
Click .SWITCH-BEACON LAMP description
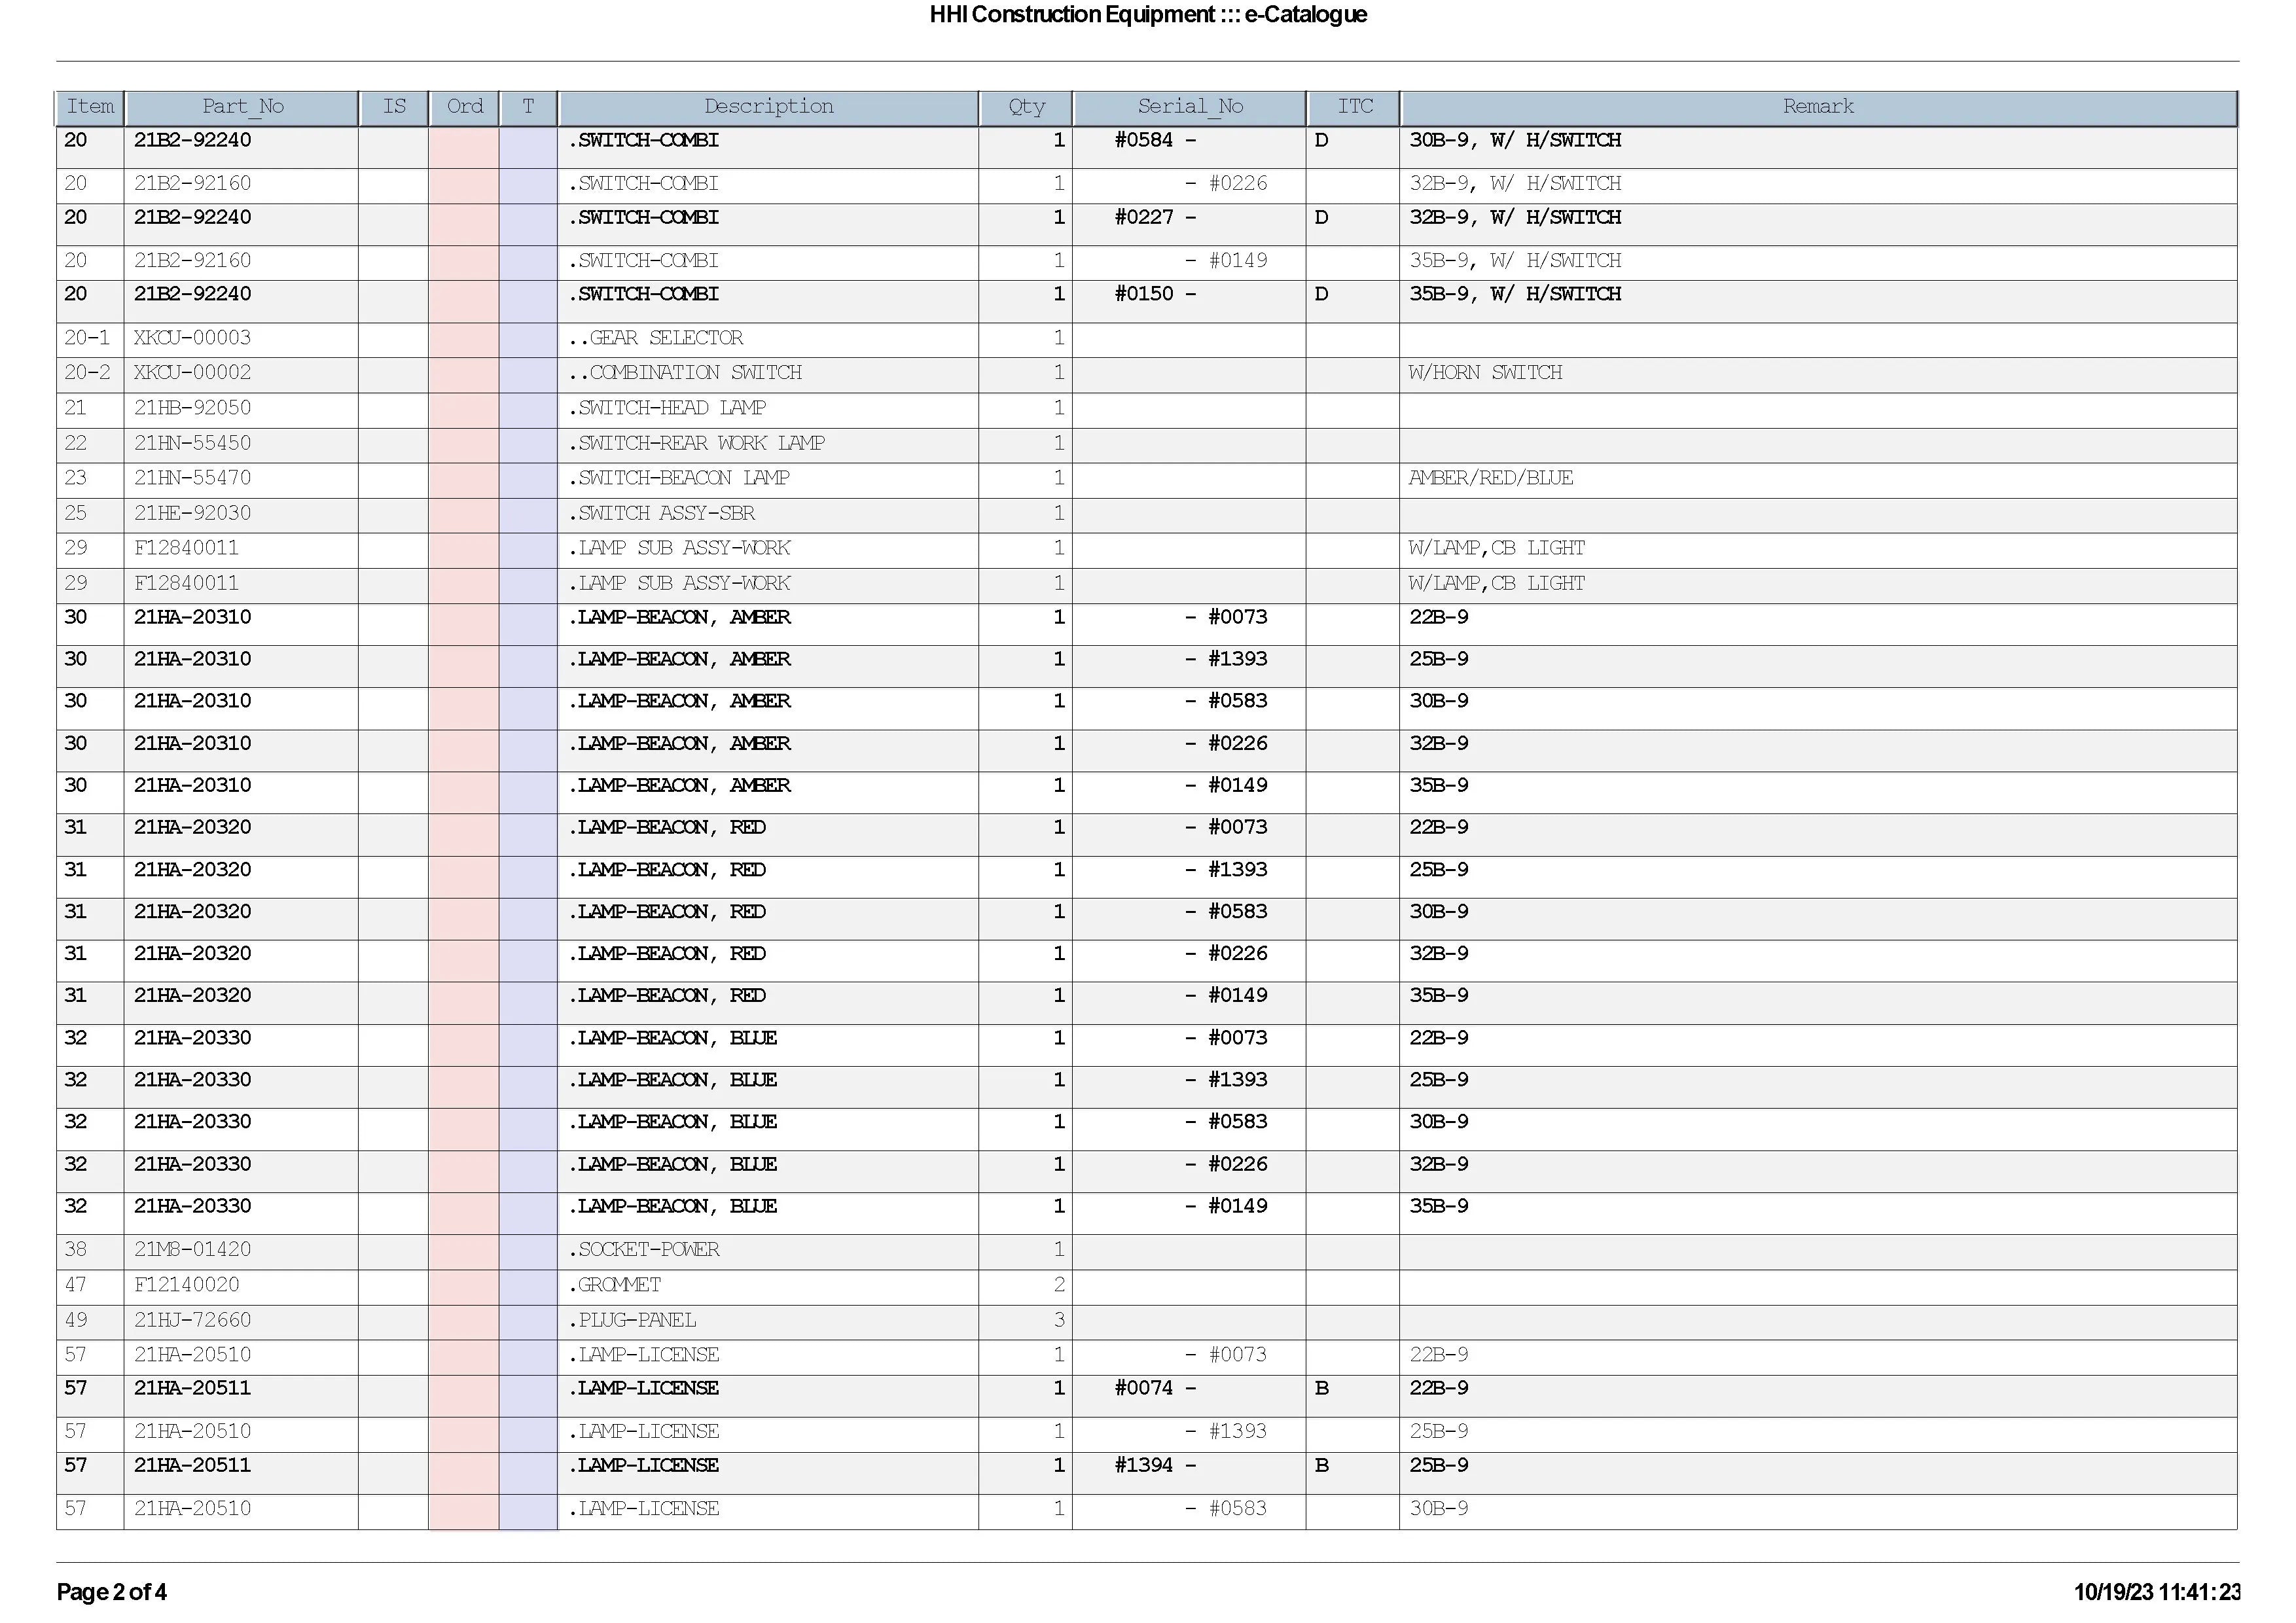(679, 478)
